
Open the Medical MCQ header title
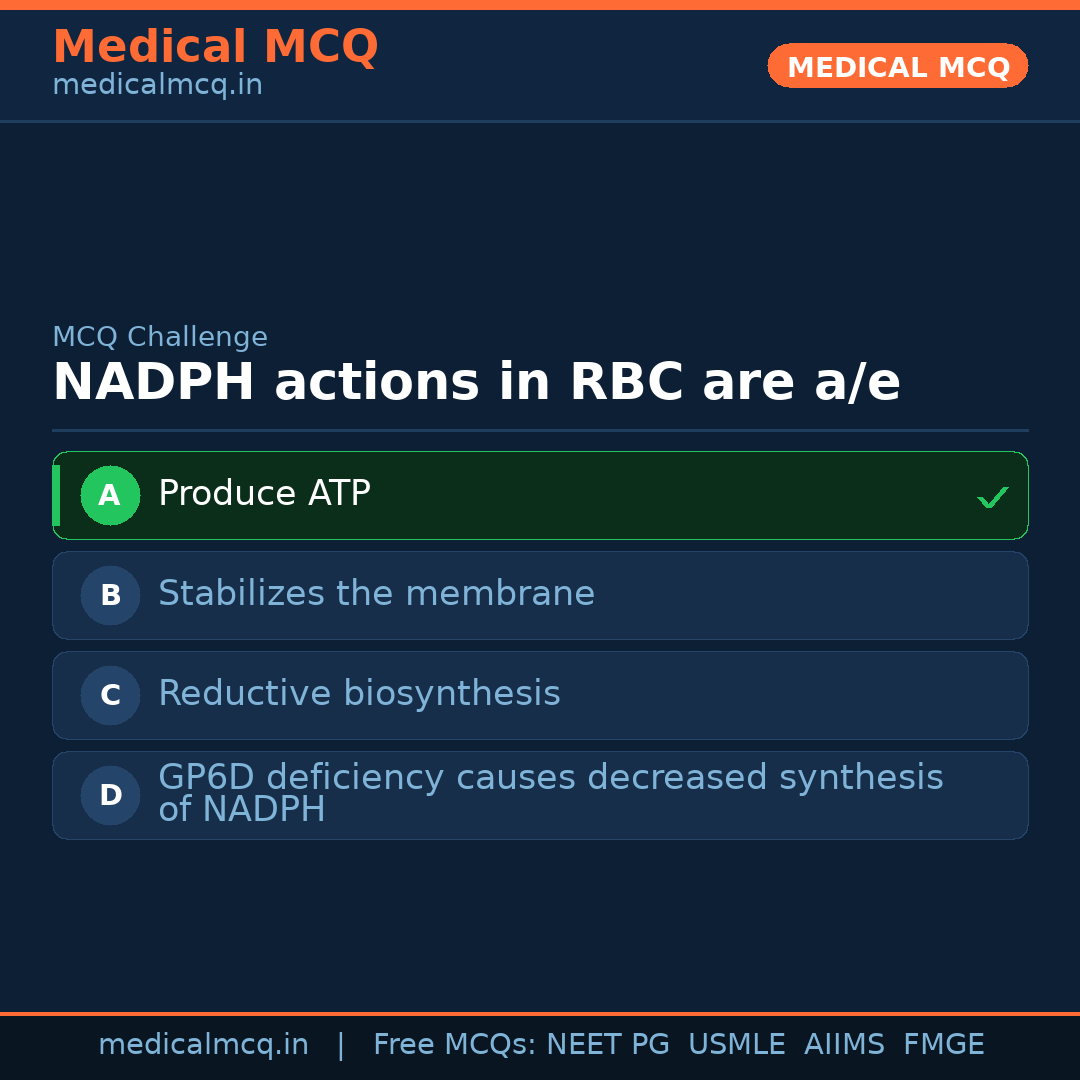click(215, 46)
